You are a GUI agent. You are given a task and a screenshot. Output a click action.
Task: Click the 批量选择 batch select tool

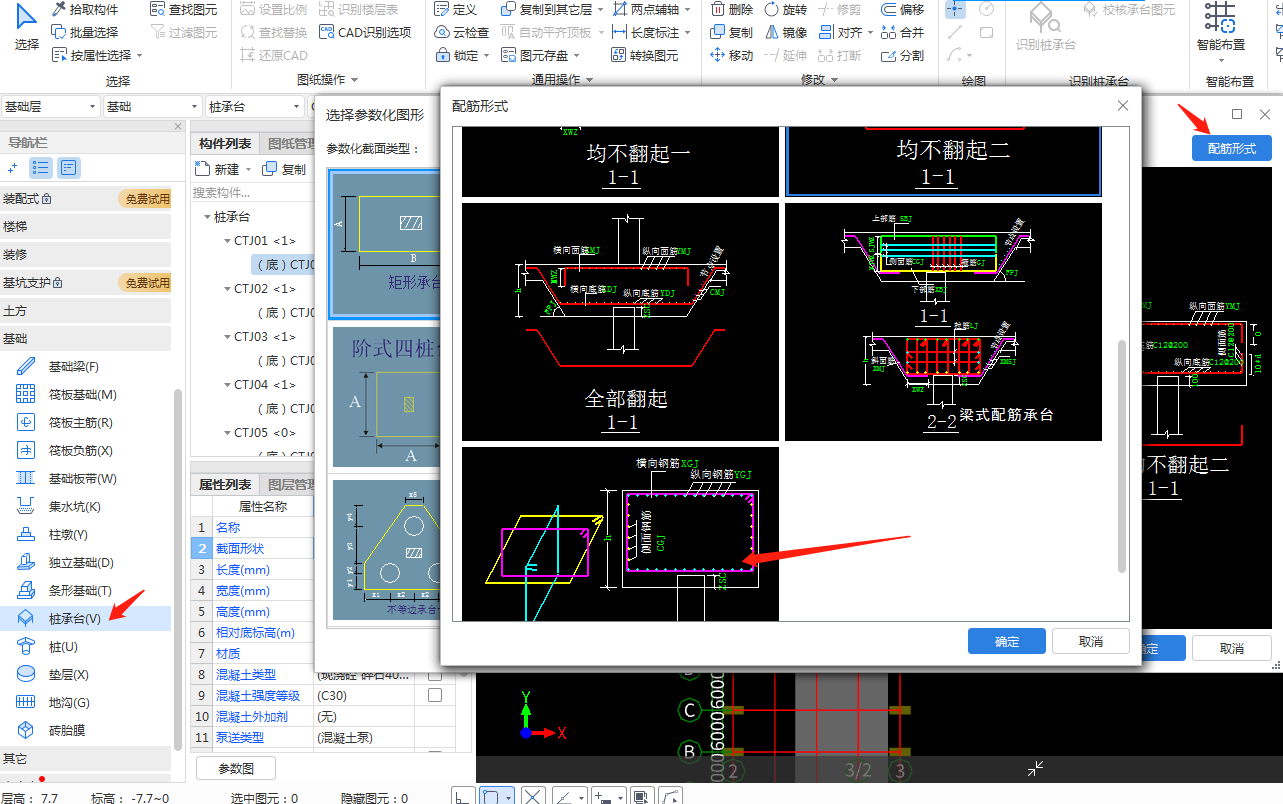pos(85,32)
